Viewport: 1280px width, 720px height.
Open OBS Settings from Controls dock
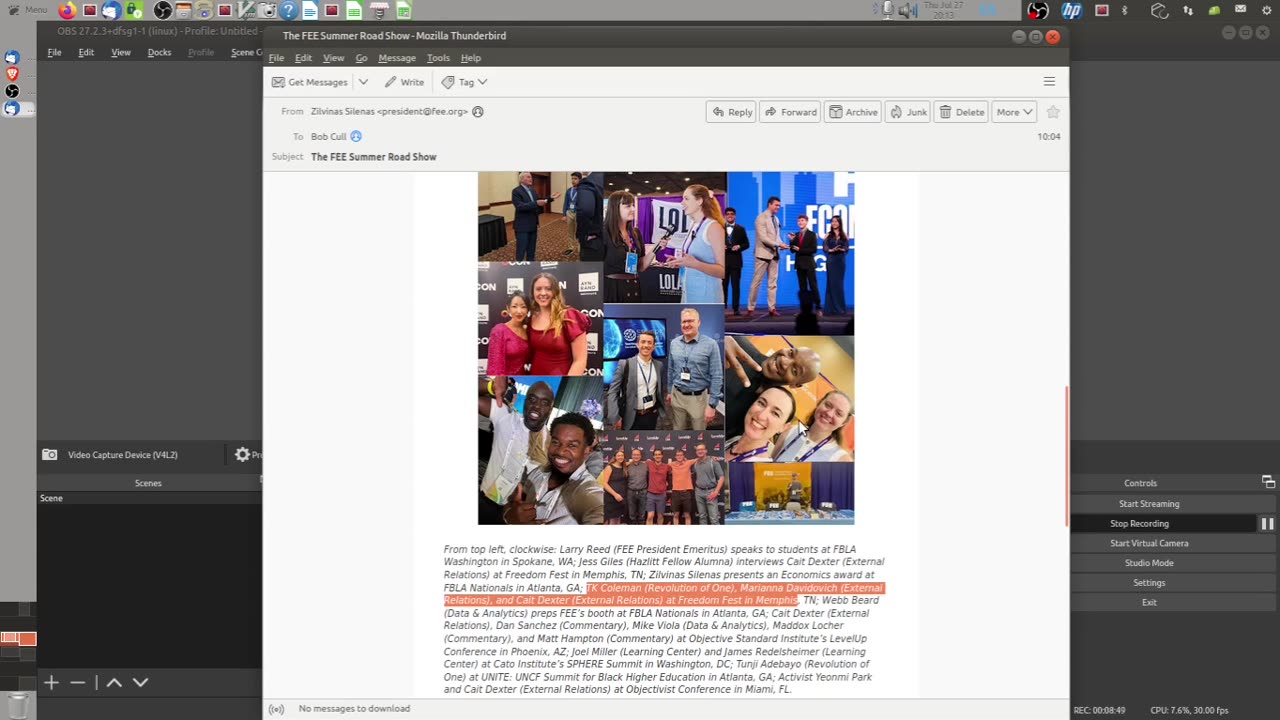pyautogui.click(x=1149, y=583)
